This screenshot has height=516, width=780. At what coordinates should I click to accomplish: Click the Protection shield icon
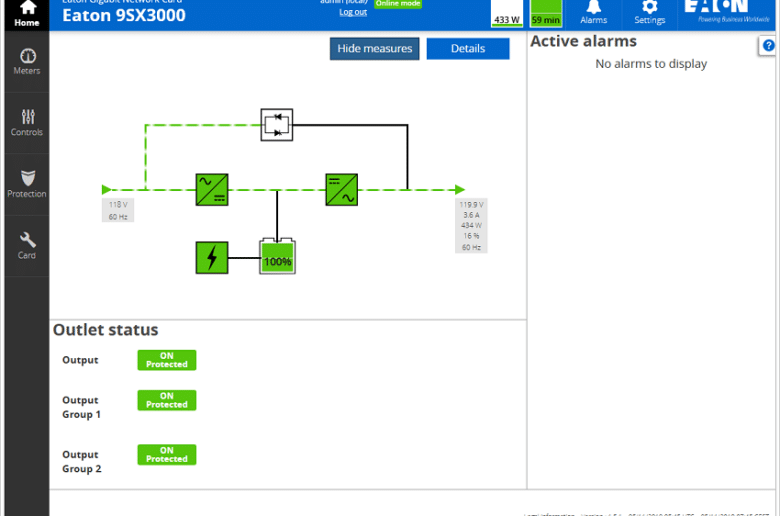coord(28,178)
